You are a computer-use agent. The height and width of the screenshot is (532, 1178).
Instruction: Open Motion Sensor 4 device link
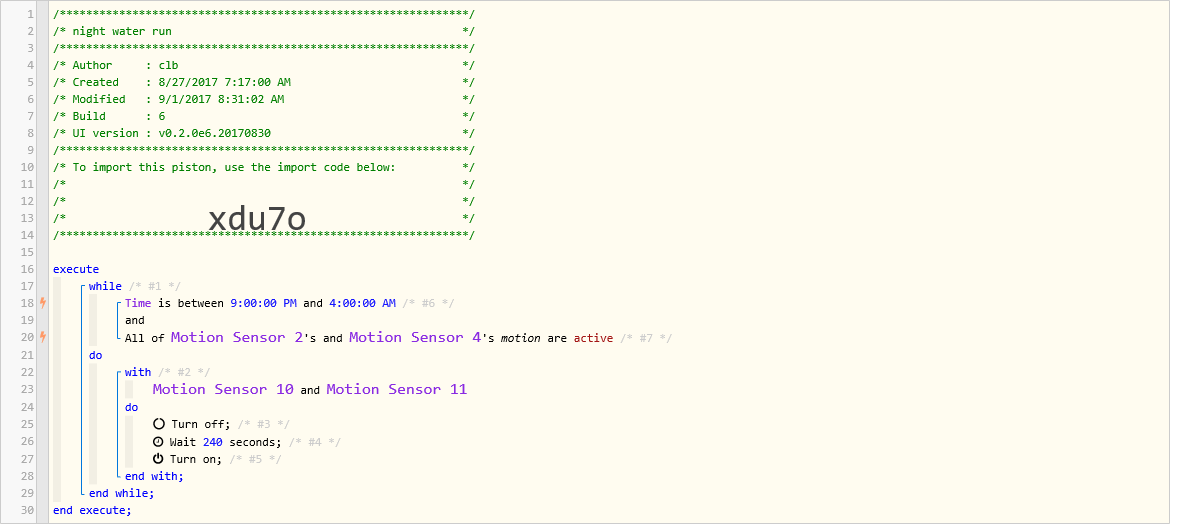(415, 337)
